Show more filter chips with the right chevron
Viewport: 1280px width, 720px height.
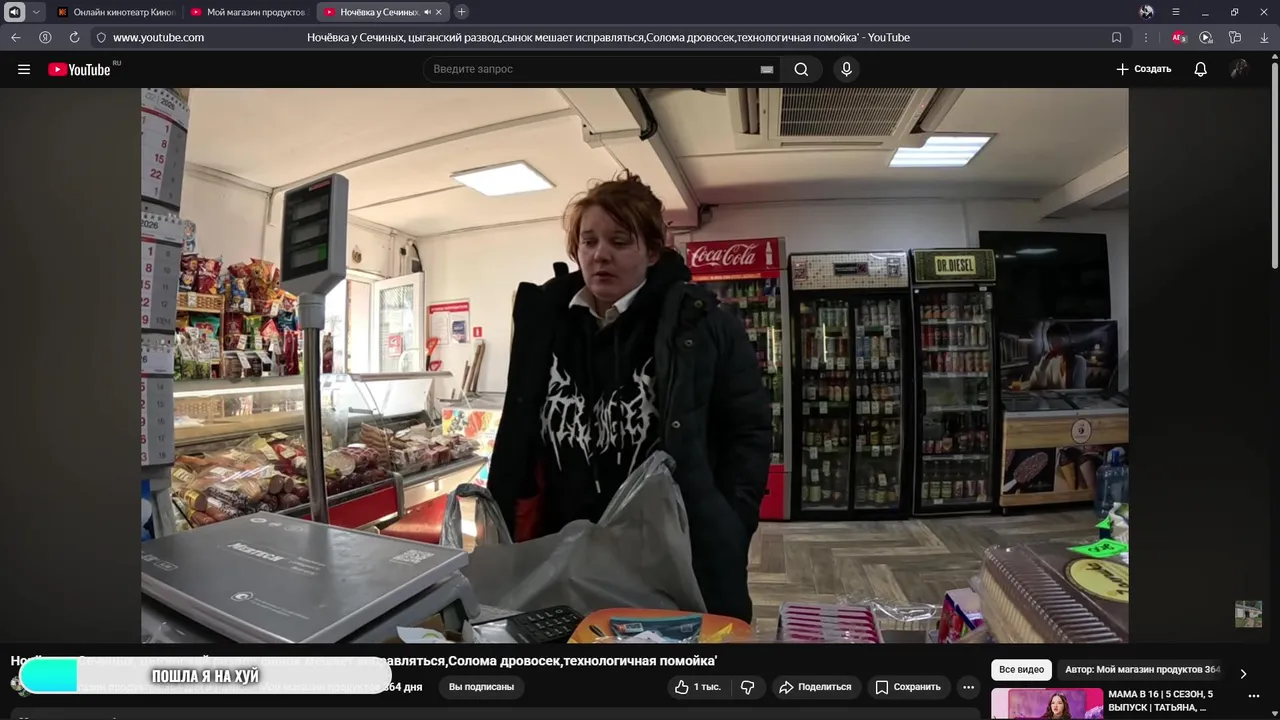1243,674
